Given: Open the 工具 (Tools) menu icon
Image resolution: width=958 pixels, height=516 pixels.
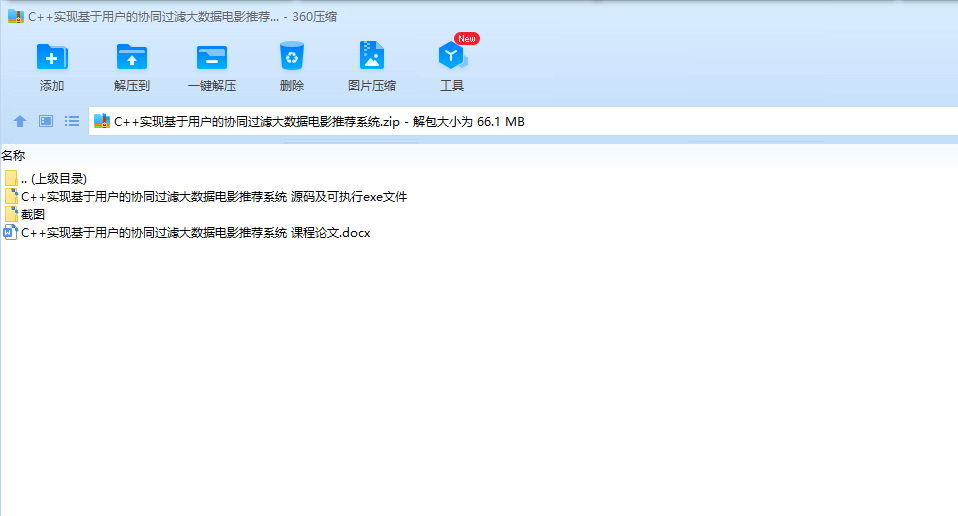Looking at the screenshot, I should pyautogui.click(x=452, y=56).
